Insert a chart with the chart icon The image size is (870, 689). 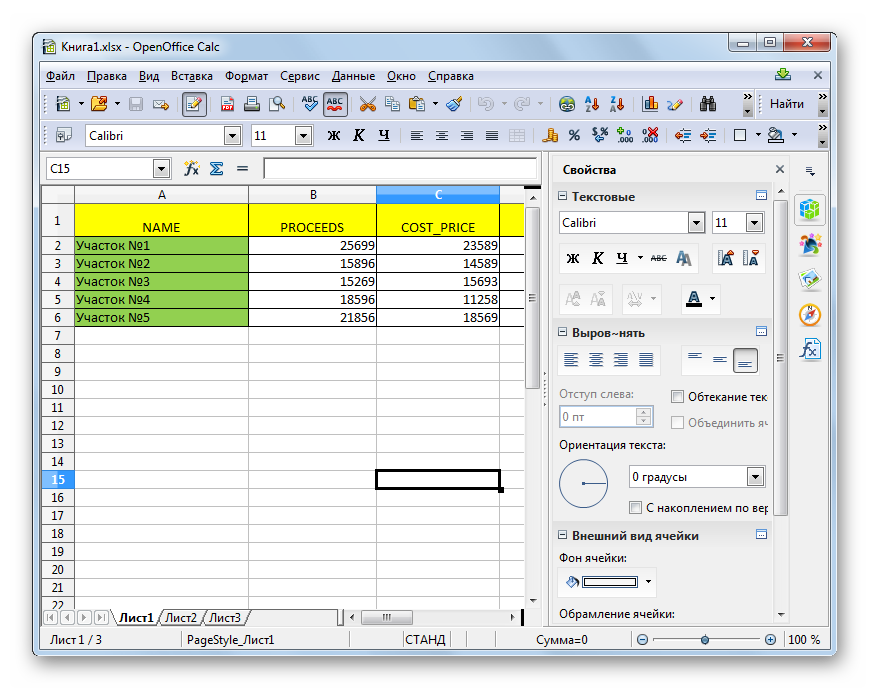tap(650, 104)
